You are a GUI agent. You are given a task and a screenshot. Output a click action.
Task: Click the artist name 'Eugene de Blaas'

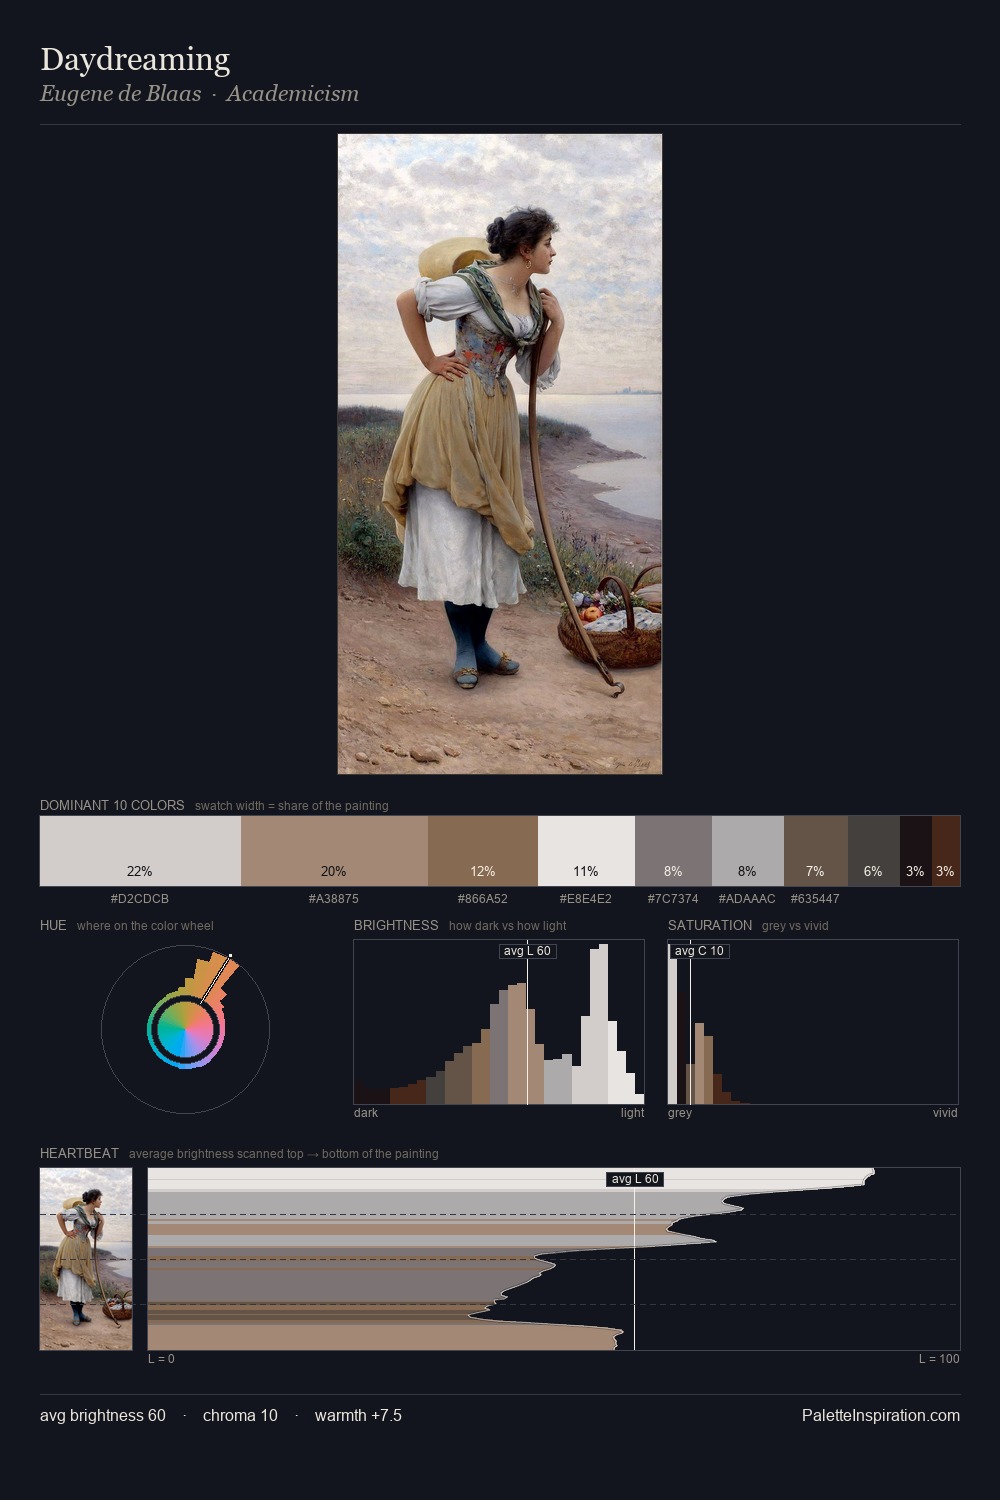tap(121, 94)
